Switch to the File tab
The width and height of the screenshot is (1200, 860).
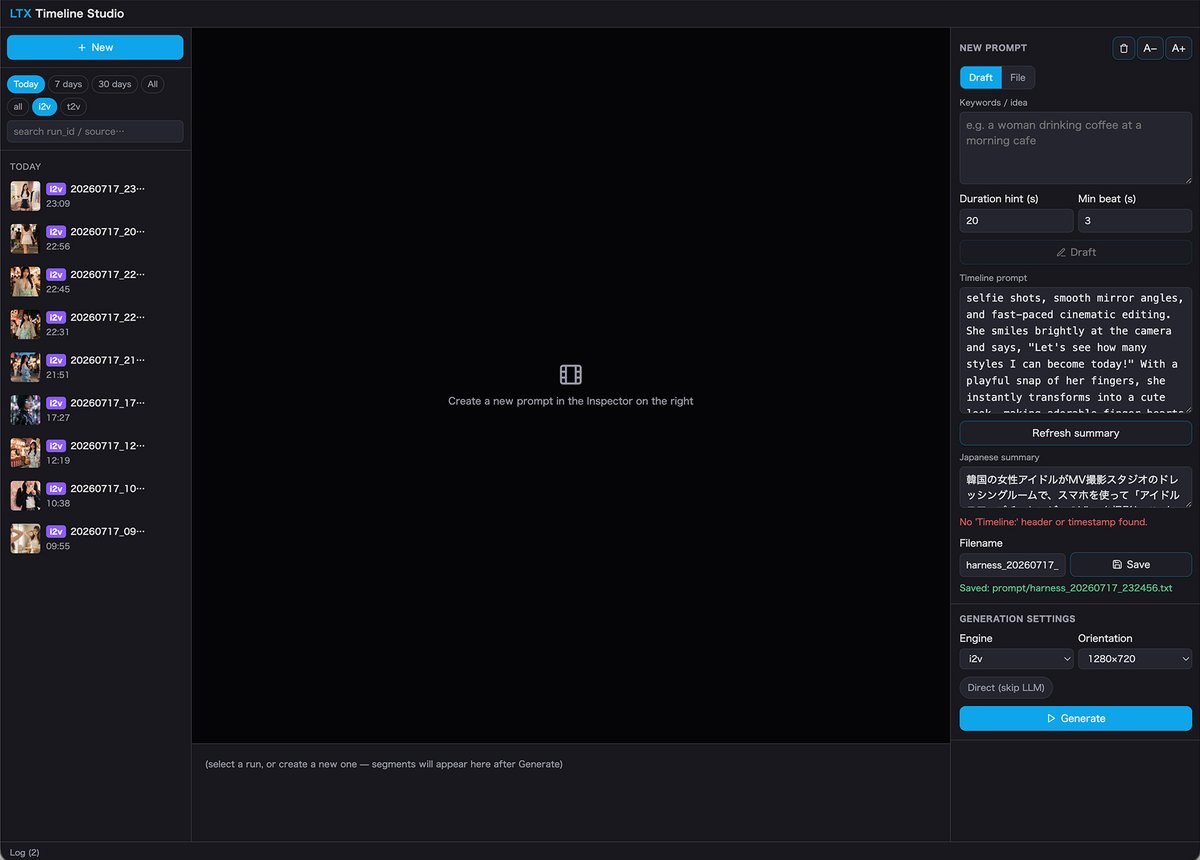pos(1018,78)
